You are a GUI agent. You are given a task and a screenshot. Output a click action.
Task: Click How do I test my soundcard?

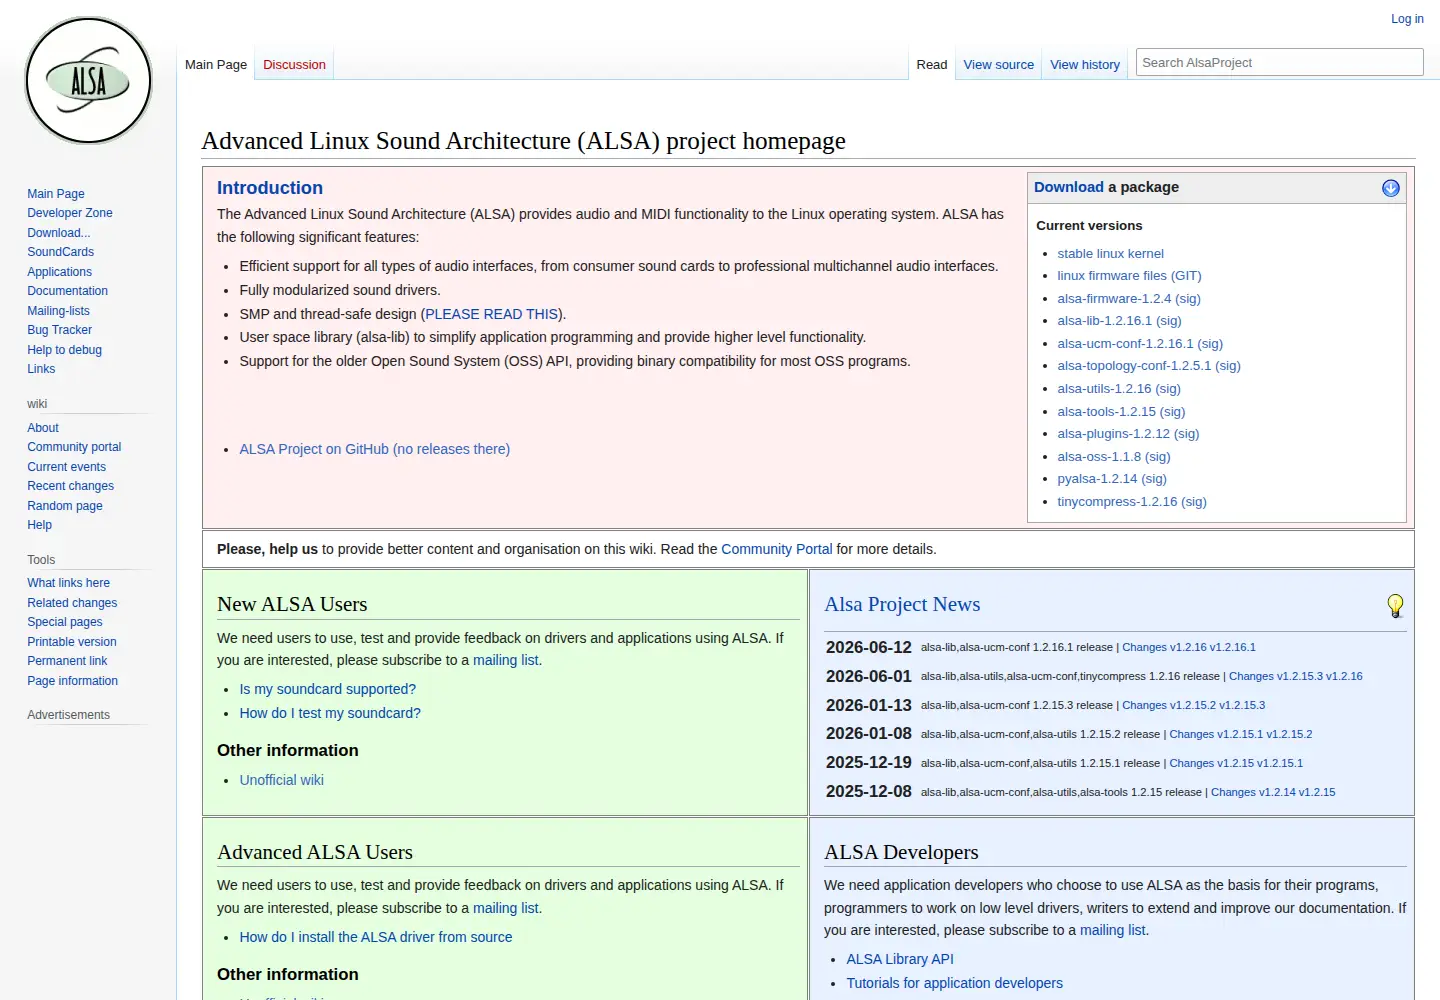coord(330,713)
